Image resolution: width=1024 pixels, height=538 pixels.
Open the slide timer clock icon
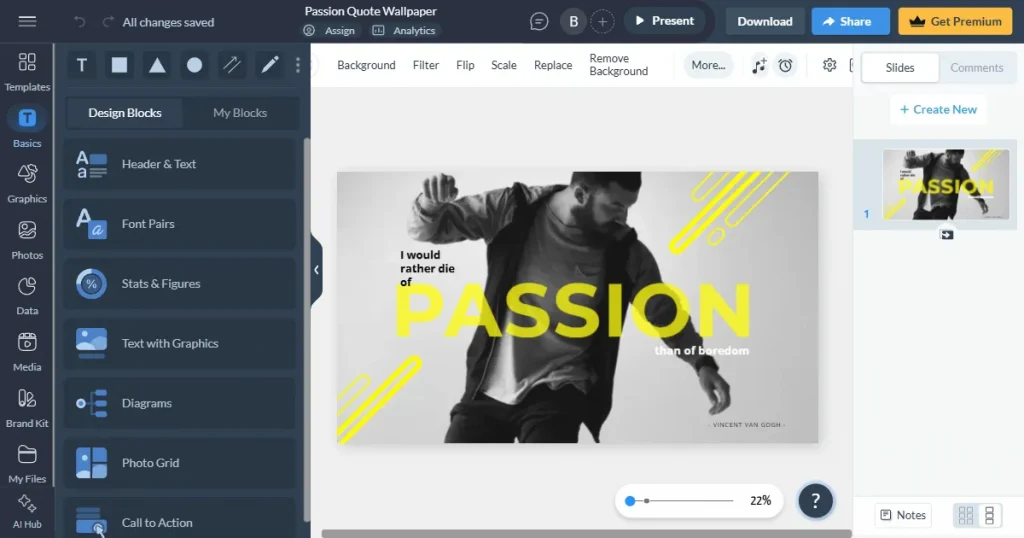coord(786,65)
